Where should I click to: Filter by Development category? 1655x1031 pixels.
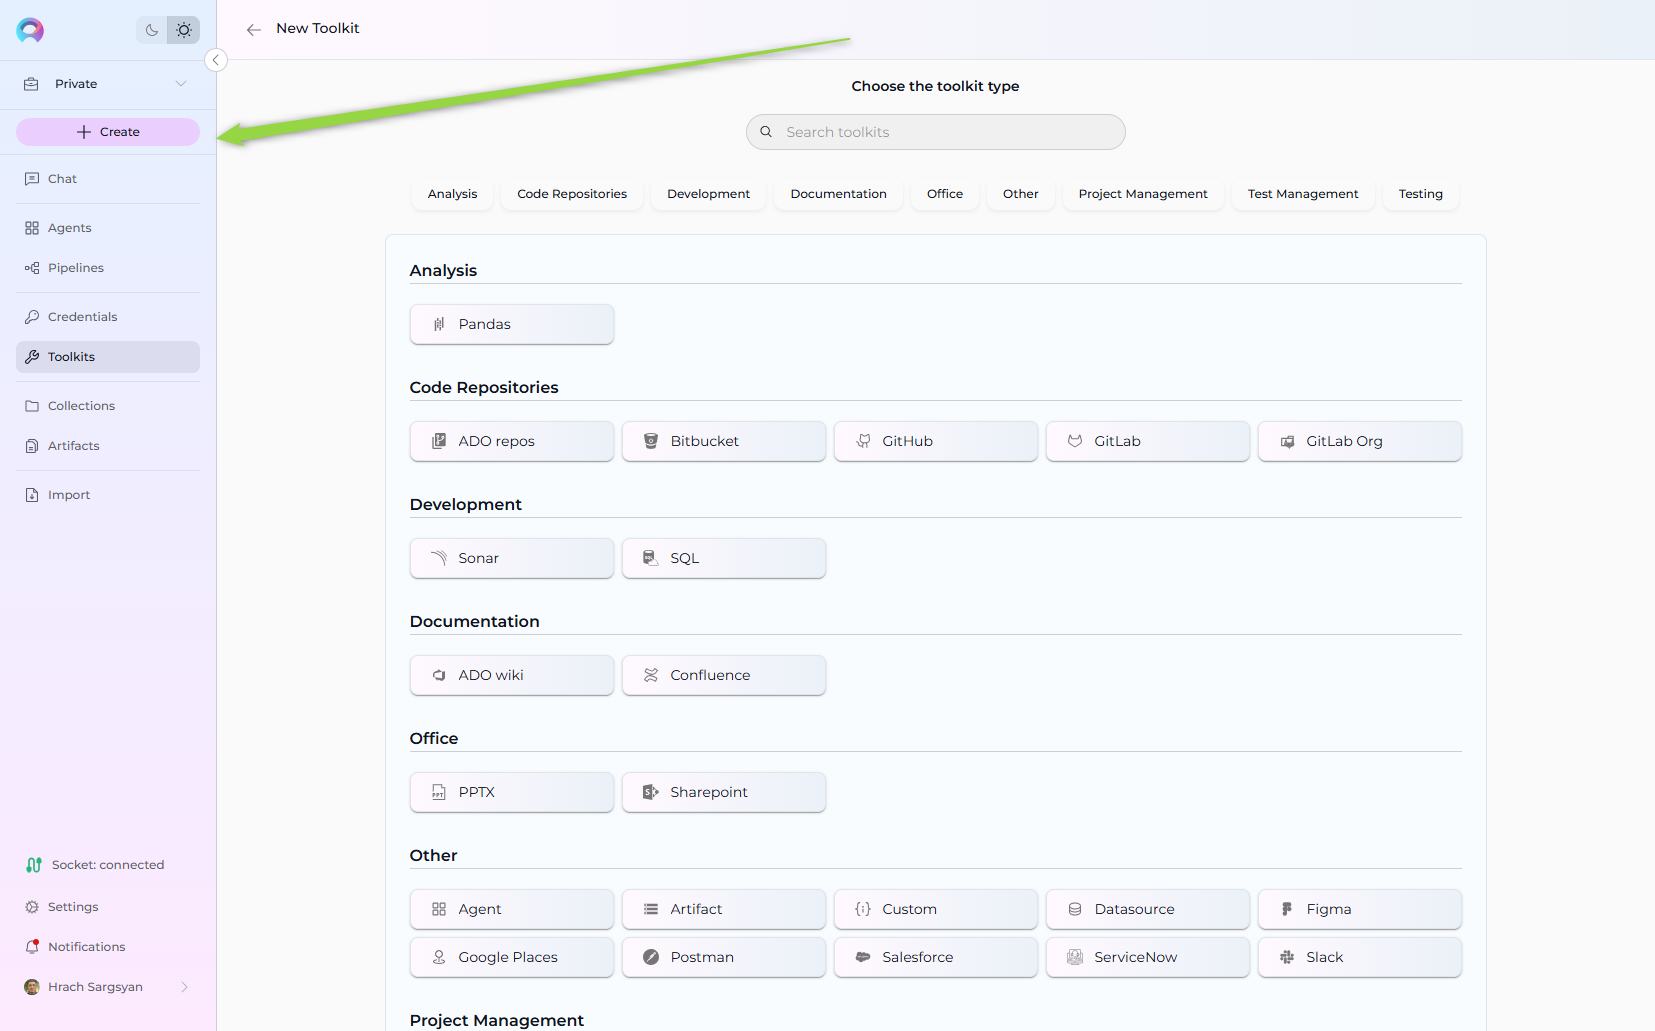pyautogui.click(x=709, y=194)
